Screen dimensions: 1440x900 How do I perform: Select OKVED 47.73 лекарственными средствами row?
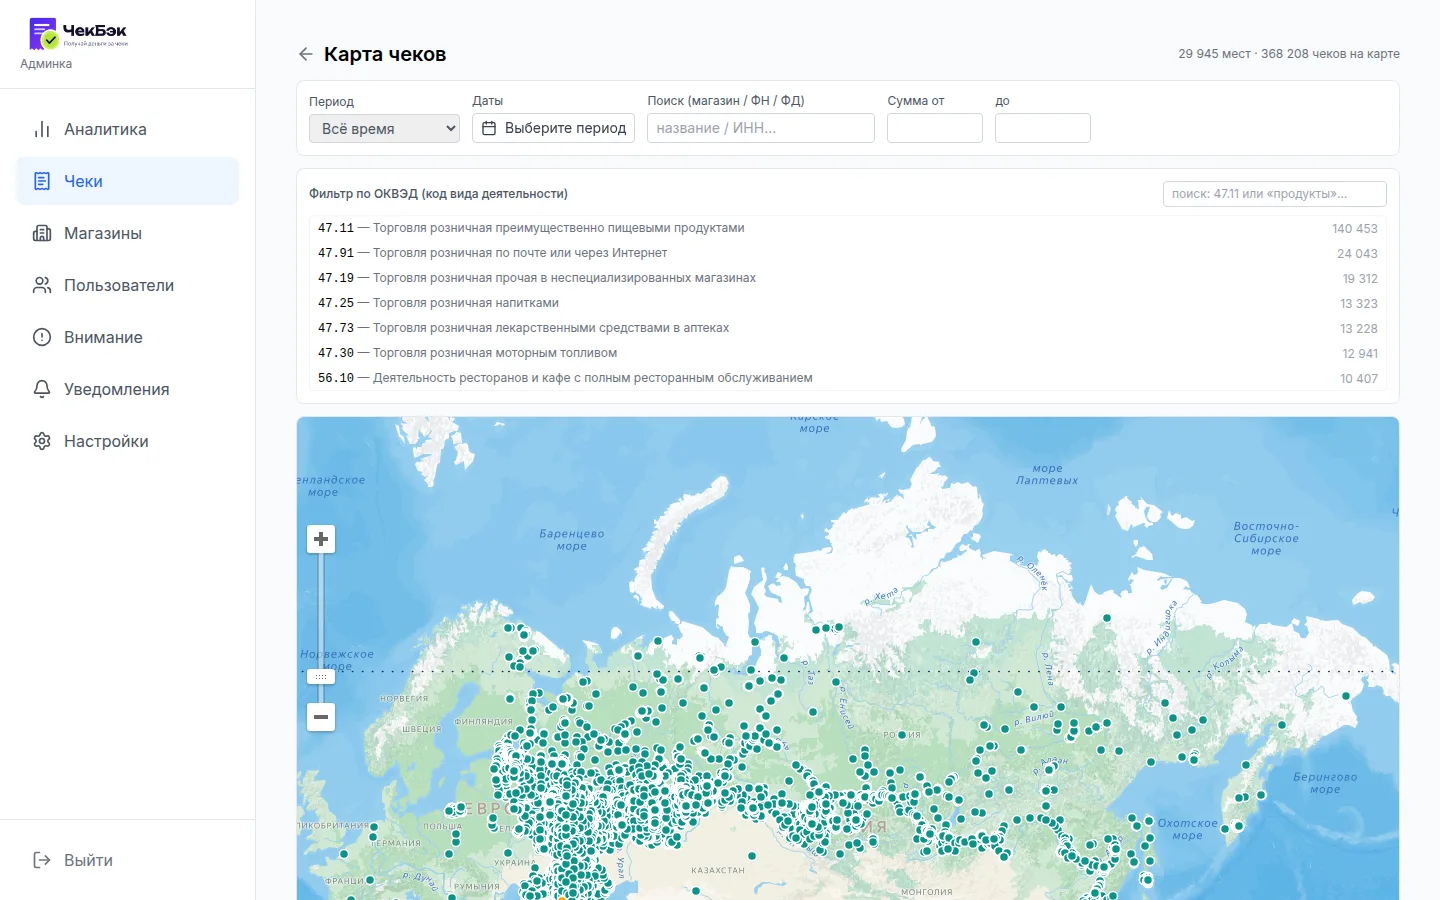pyautogui.click(x=848, y=328)
